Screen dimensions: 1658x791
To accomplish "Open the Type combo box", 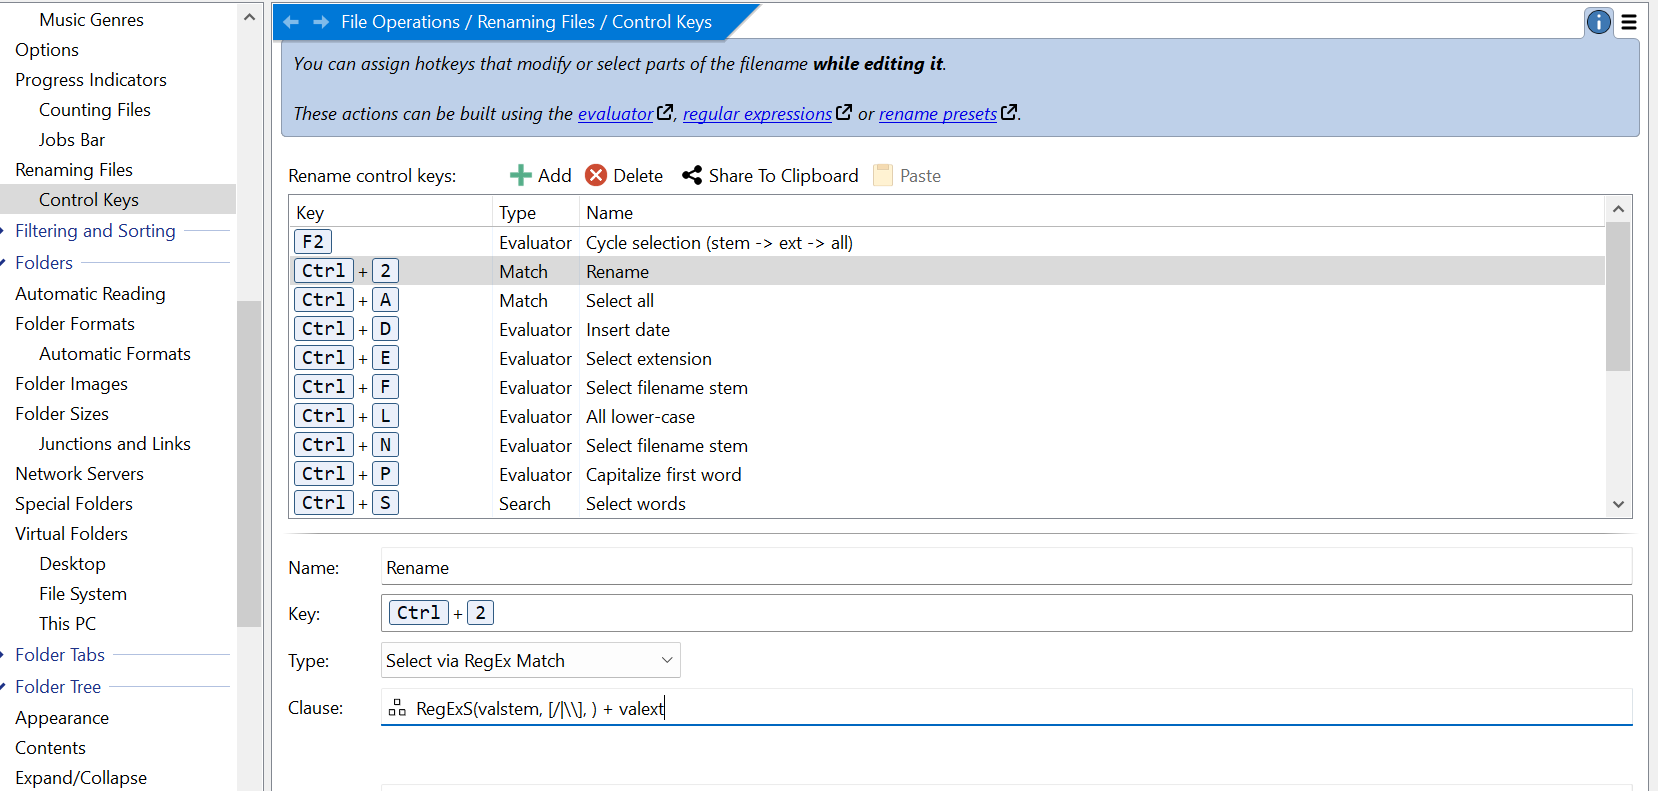I will tap(530, 661).
